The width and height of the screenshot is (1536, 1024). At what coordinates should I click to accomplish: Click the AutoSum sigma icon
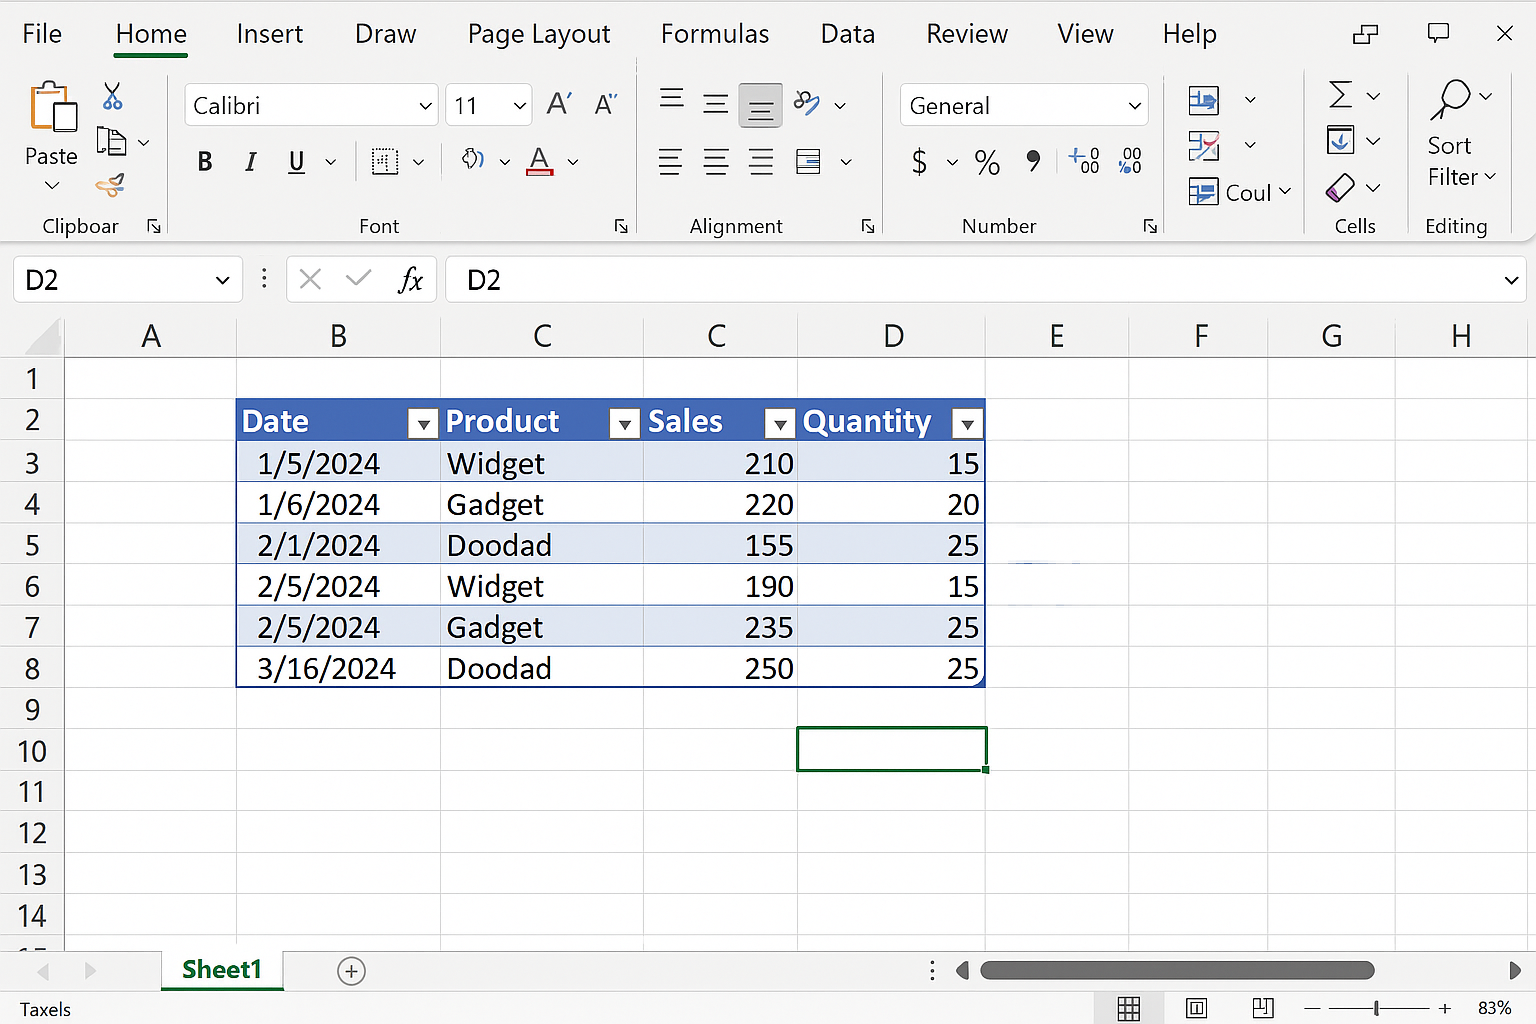pos(1341,95)
